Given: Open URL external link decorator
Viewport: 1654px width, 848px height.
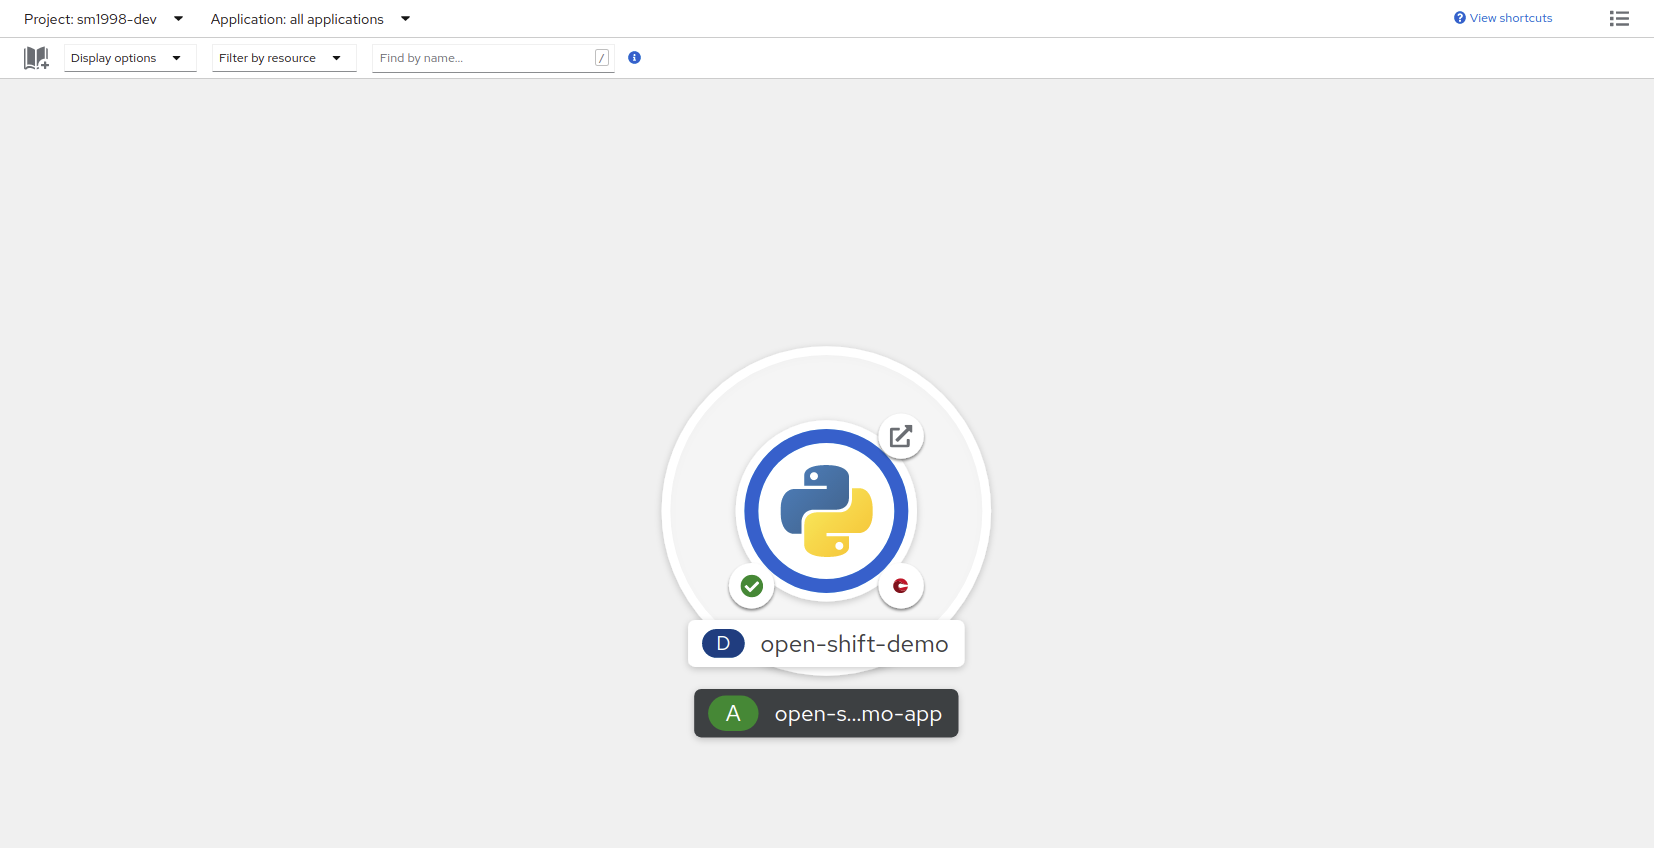Looking at the screenshot, I should (x=901, y=436).
